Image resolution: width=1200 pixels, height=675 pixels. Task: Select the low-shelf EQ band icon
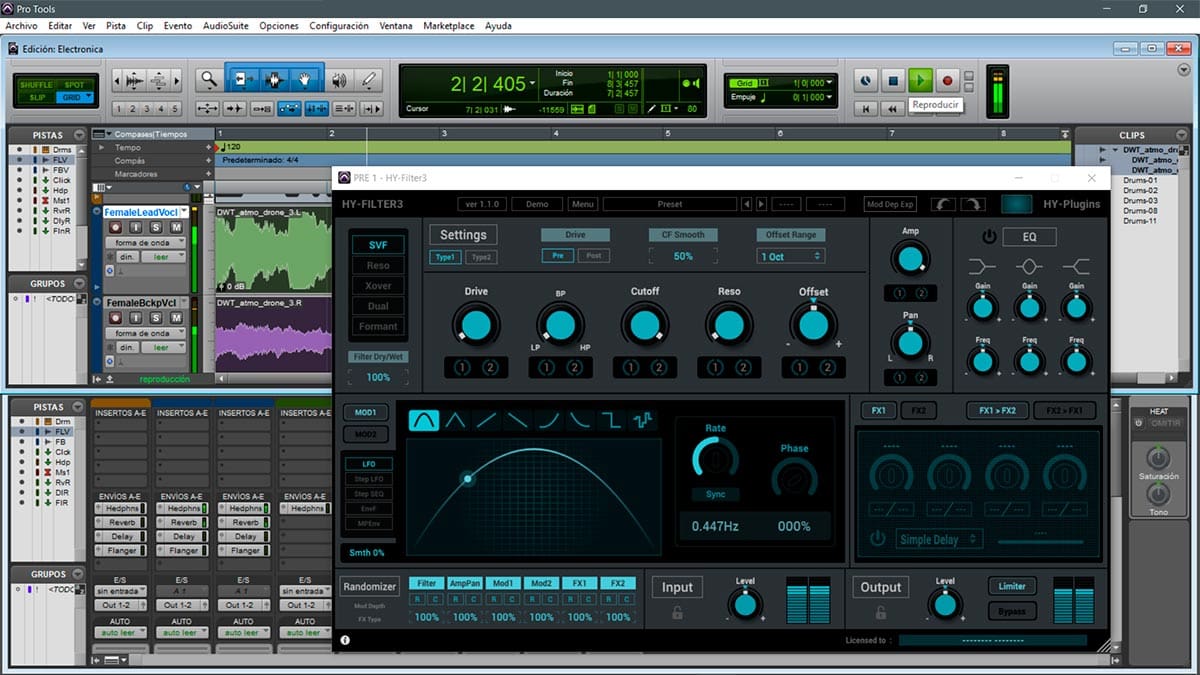tap(982, 265)
